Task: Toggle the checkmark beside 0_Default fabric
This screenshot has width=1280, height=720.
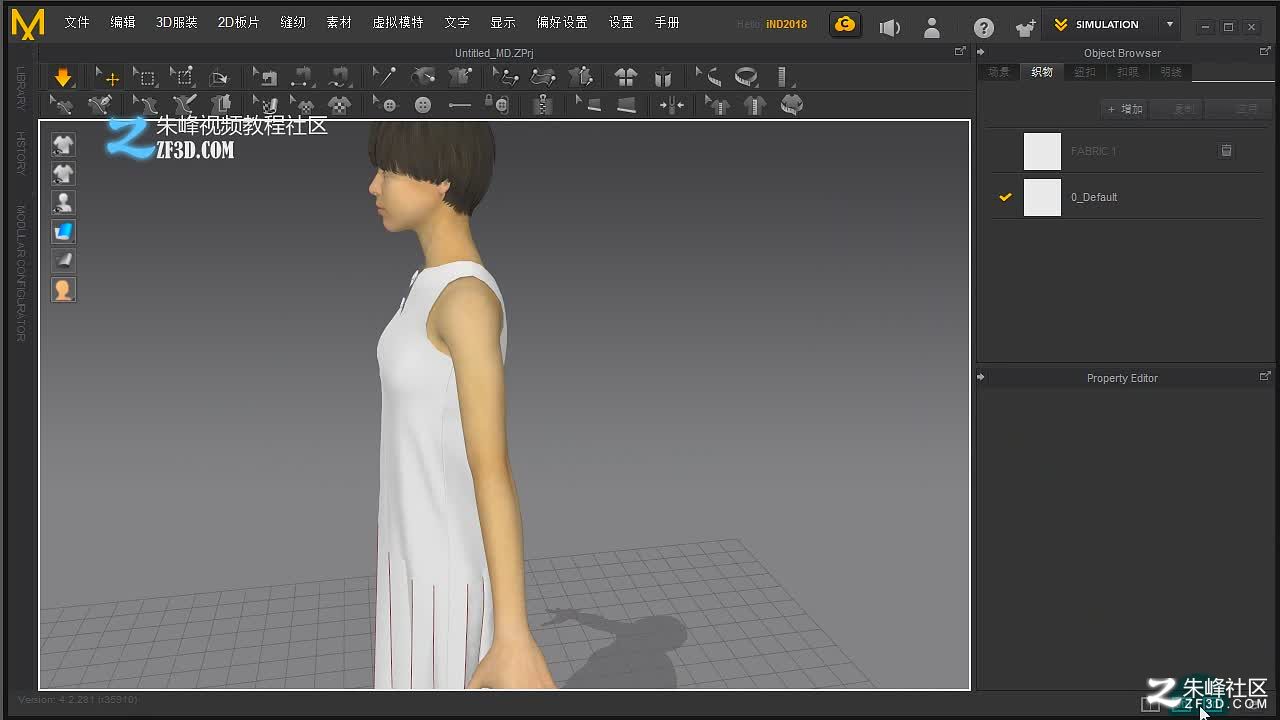Action: point(1005,197)
